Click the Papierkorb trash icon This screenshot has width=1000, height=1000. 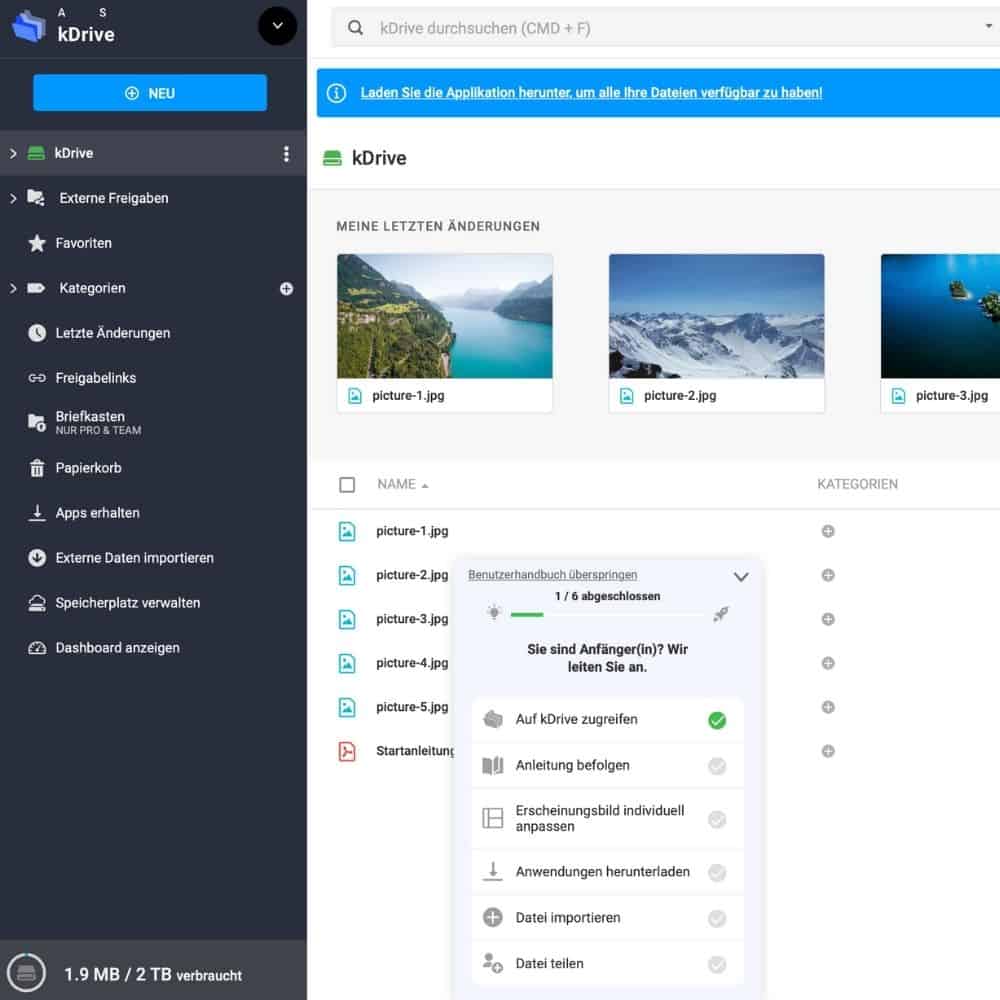37,468
